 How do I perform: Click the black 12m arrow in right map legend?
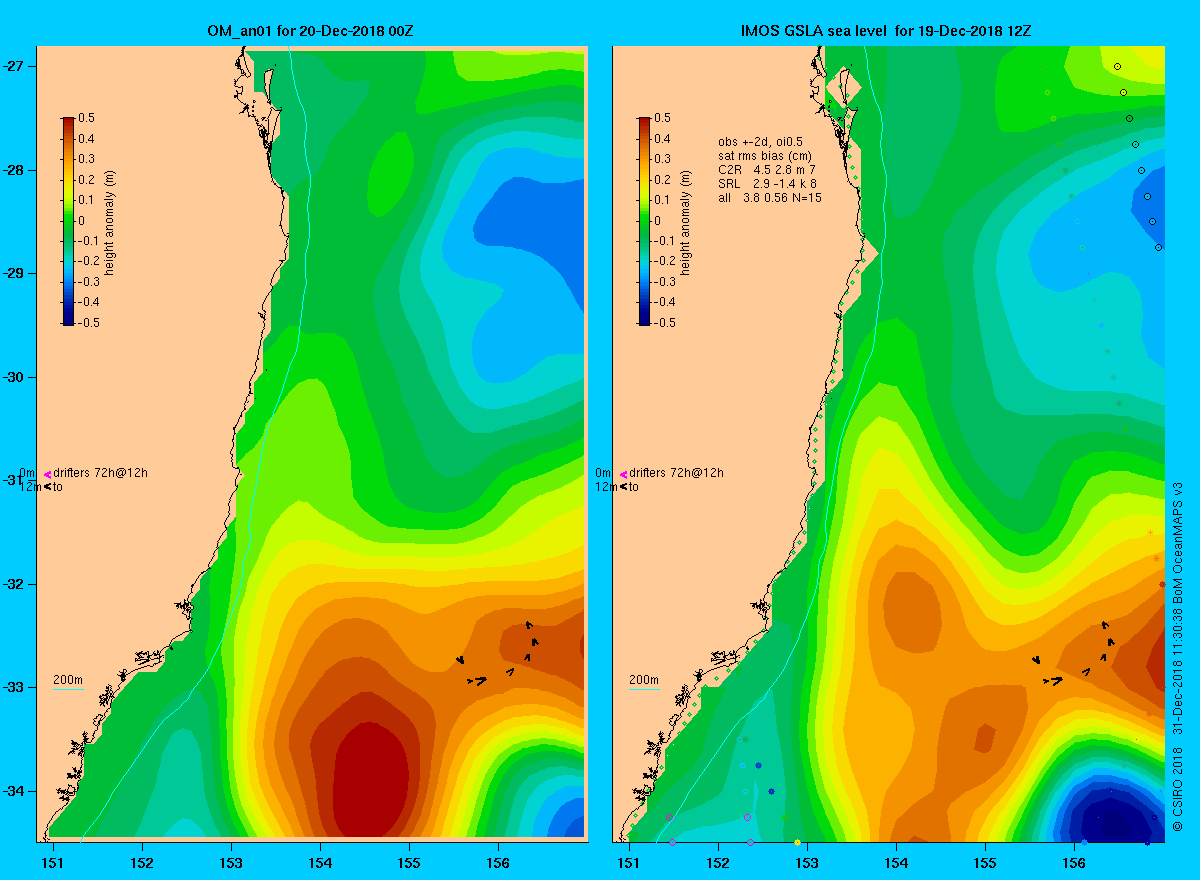click(623, 487)
